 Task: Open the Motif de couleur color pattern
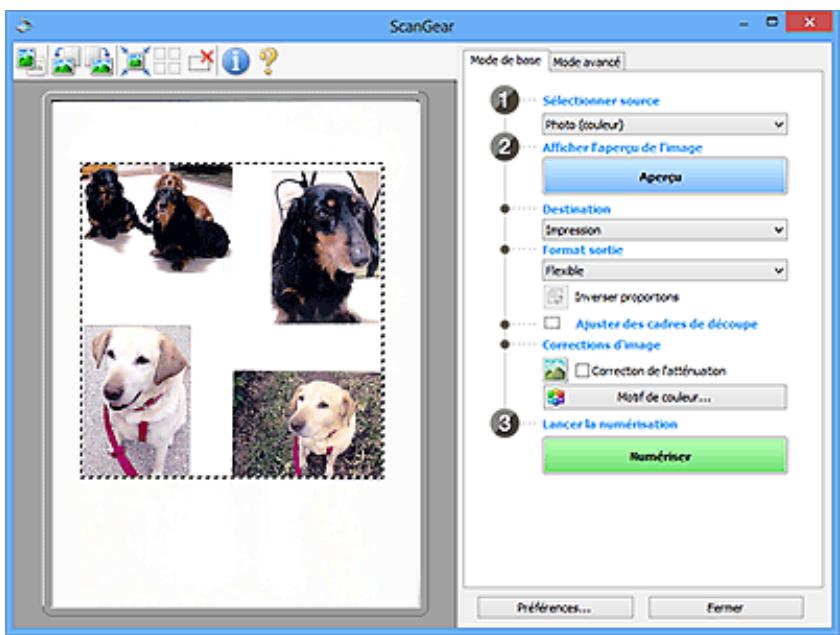[664, 397]
